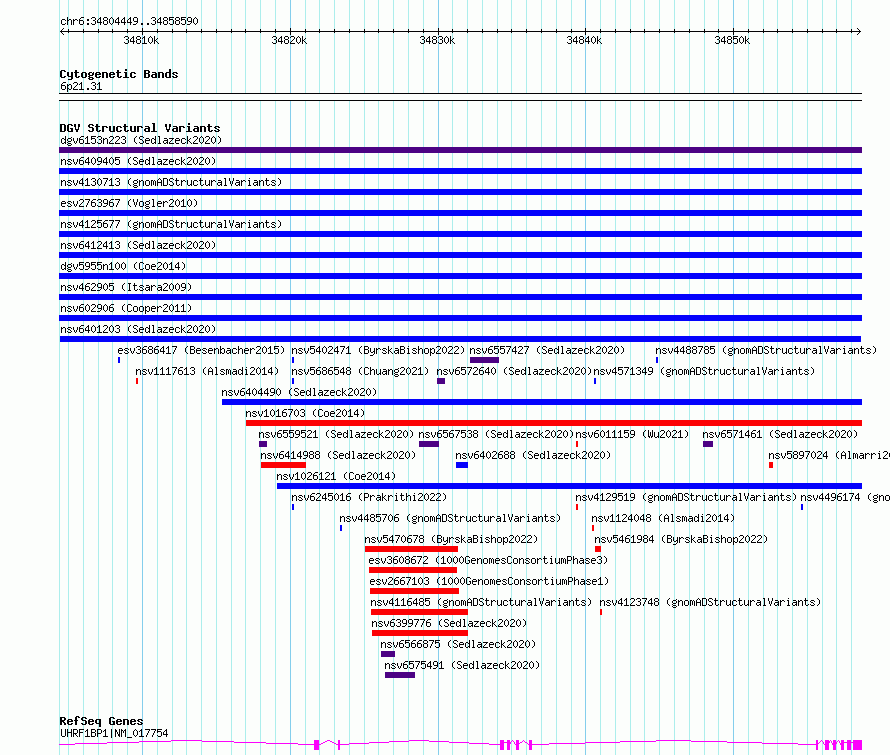Screen dimensions: 890x755
Task: Click nsv6557427 (Sedlazeck2020) label
Action: (547, 350)
